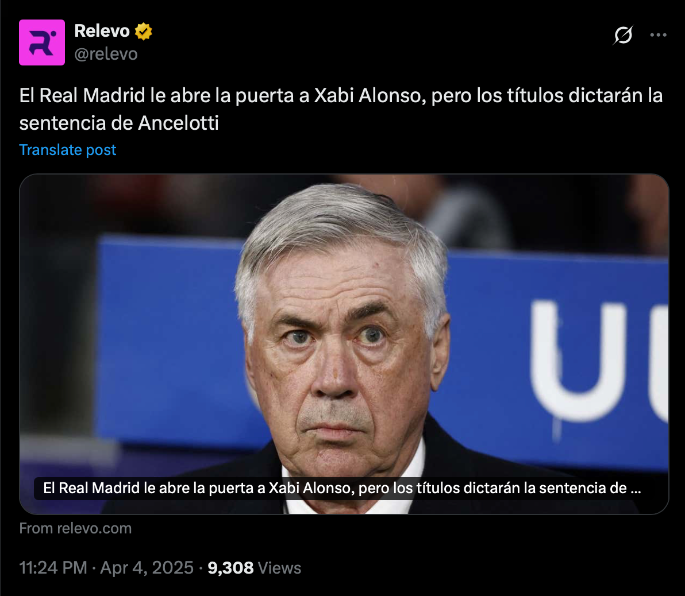Click the tweet line mentioning Xabi Alonso
The width and height of the screenshot is (685, 596).
click(341, 96)
